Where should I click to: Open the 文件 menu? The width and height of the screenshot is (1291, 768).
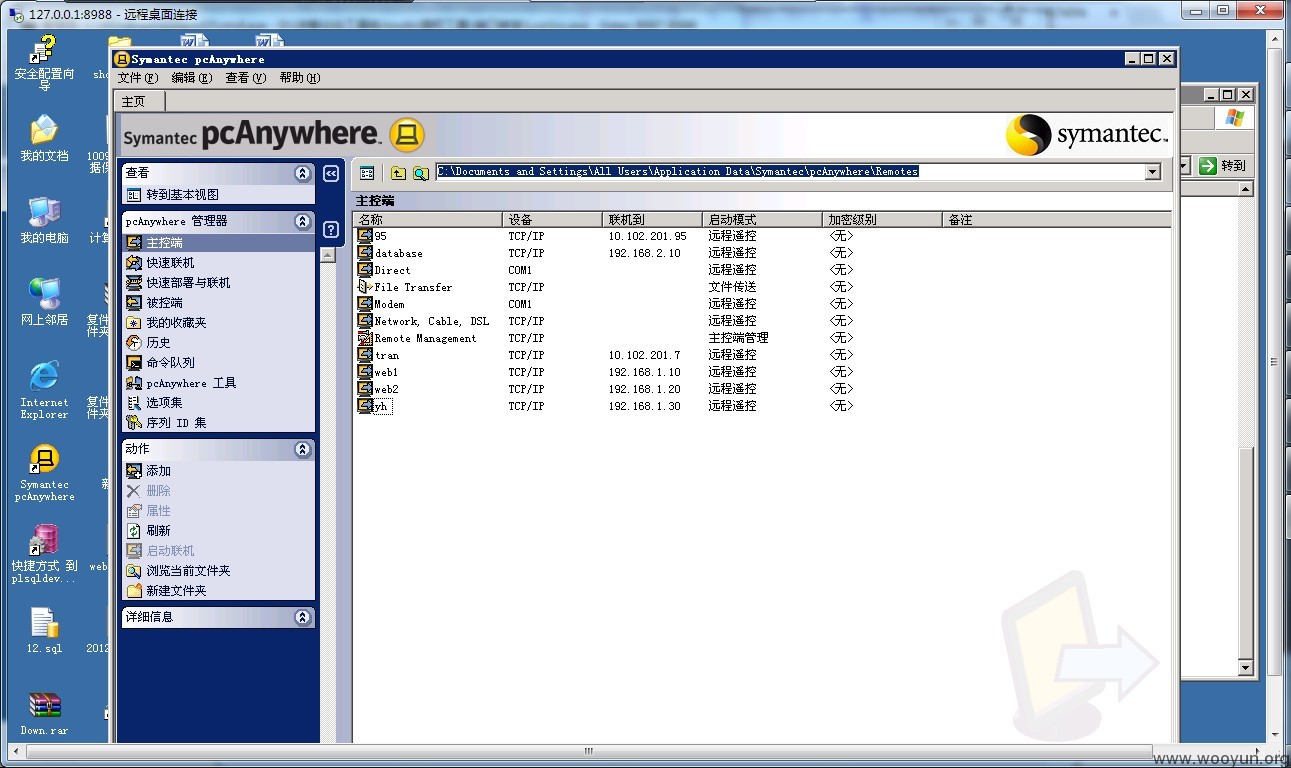(138, 77)
